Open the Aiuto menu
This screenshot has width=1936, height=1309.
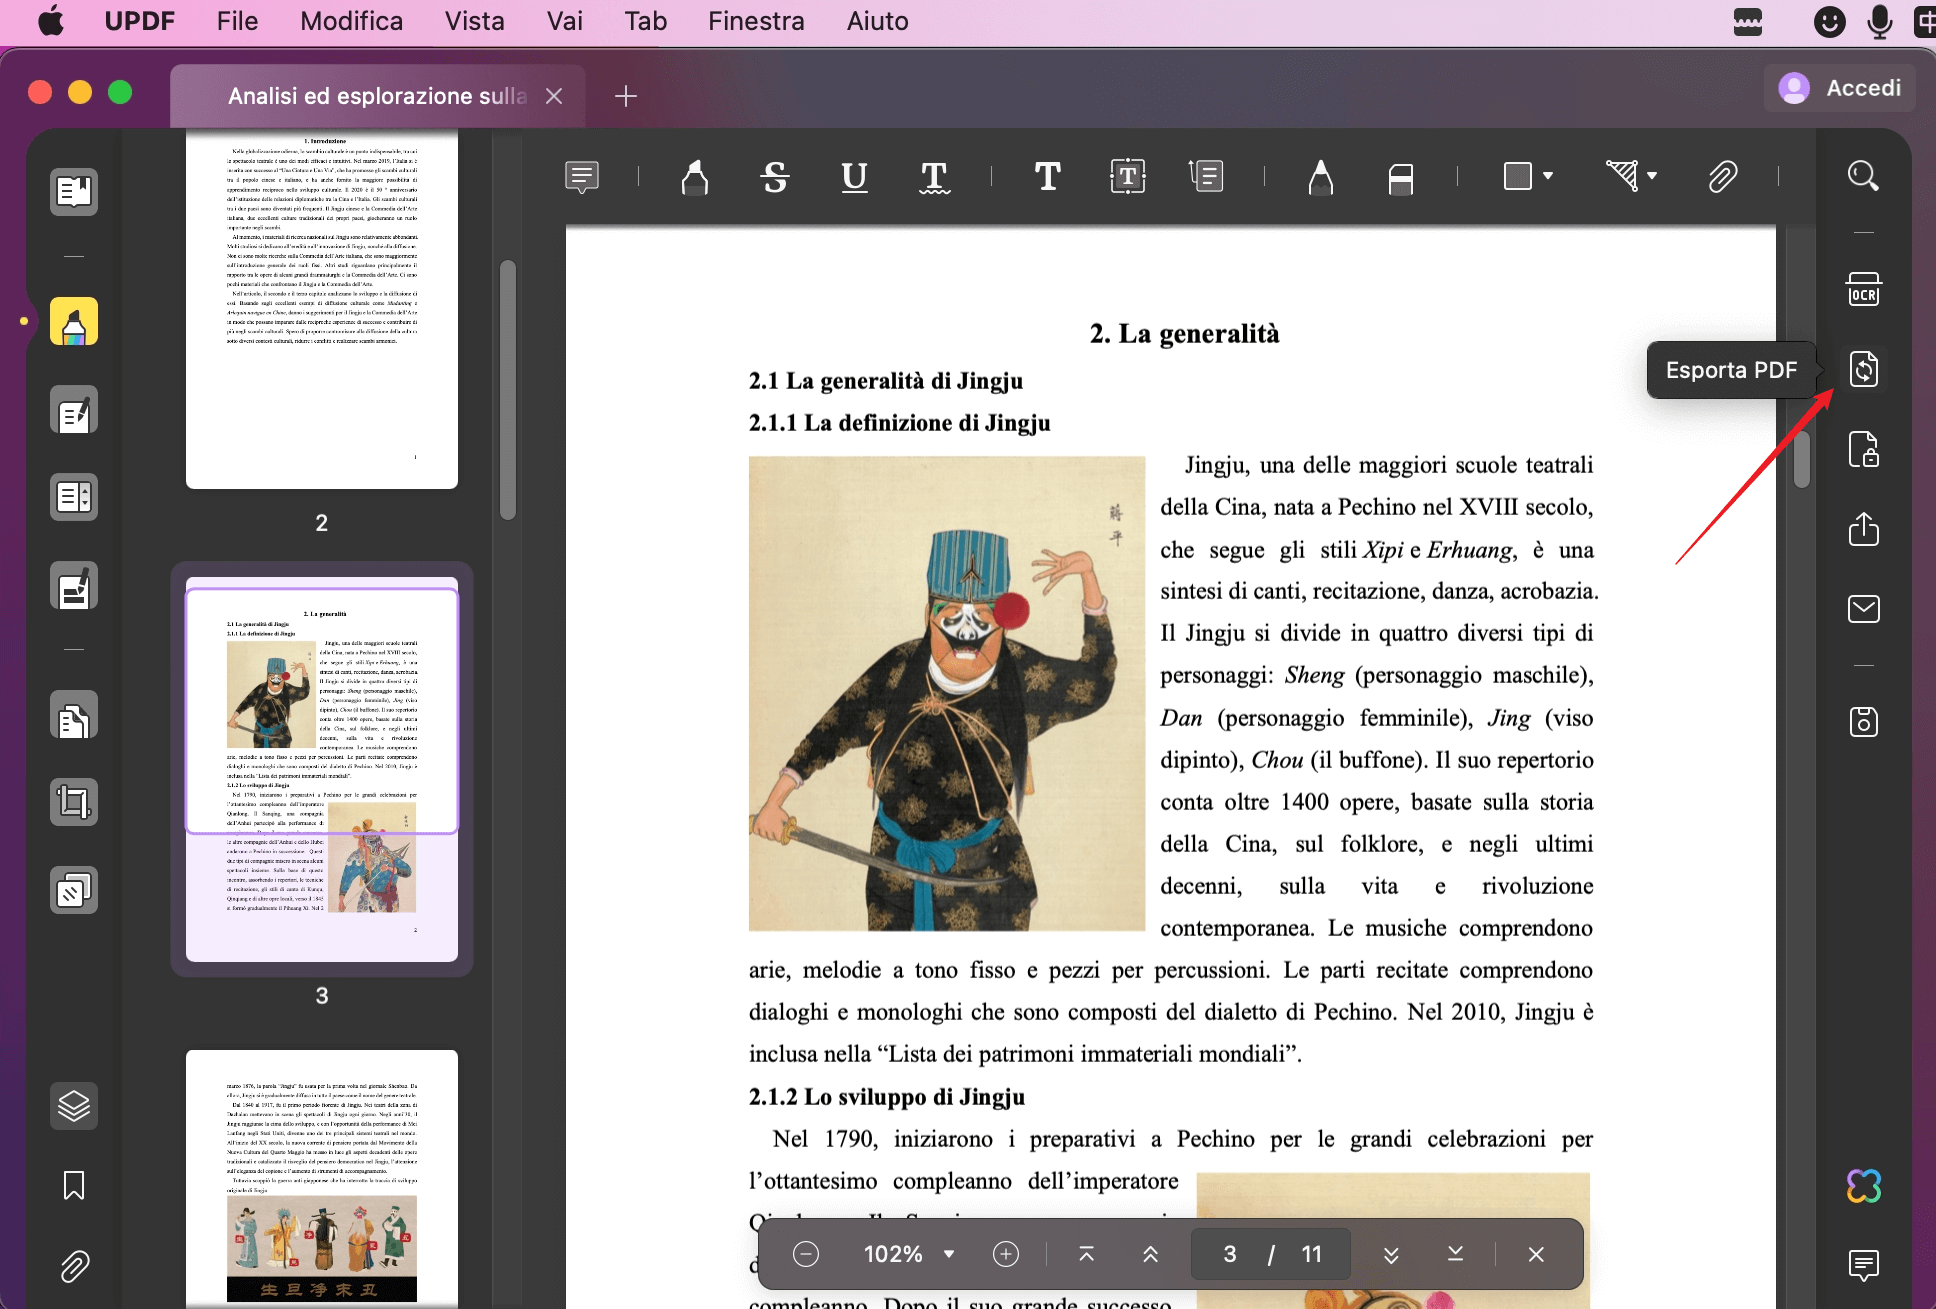pos(877,21)
